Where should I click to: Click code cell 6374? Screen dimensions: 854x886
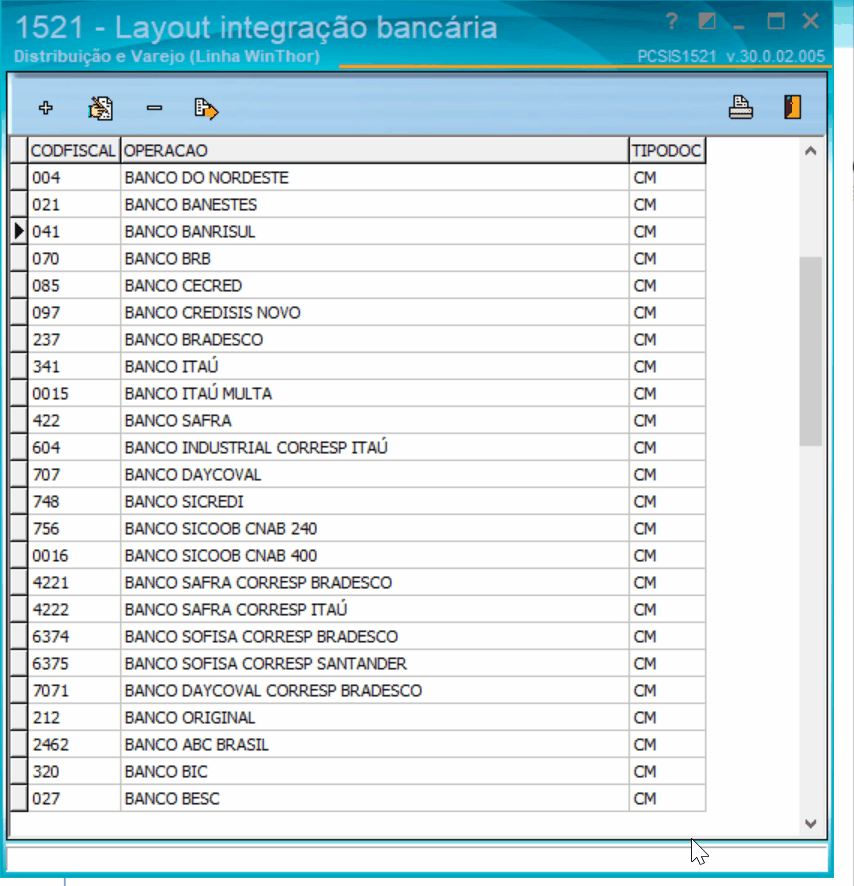74,637
